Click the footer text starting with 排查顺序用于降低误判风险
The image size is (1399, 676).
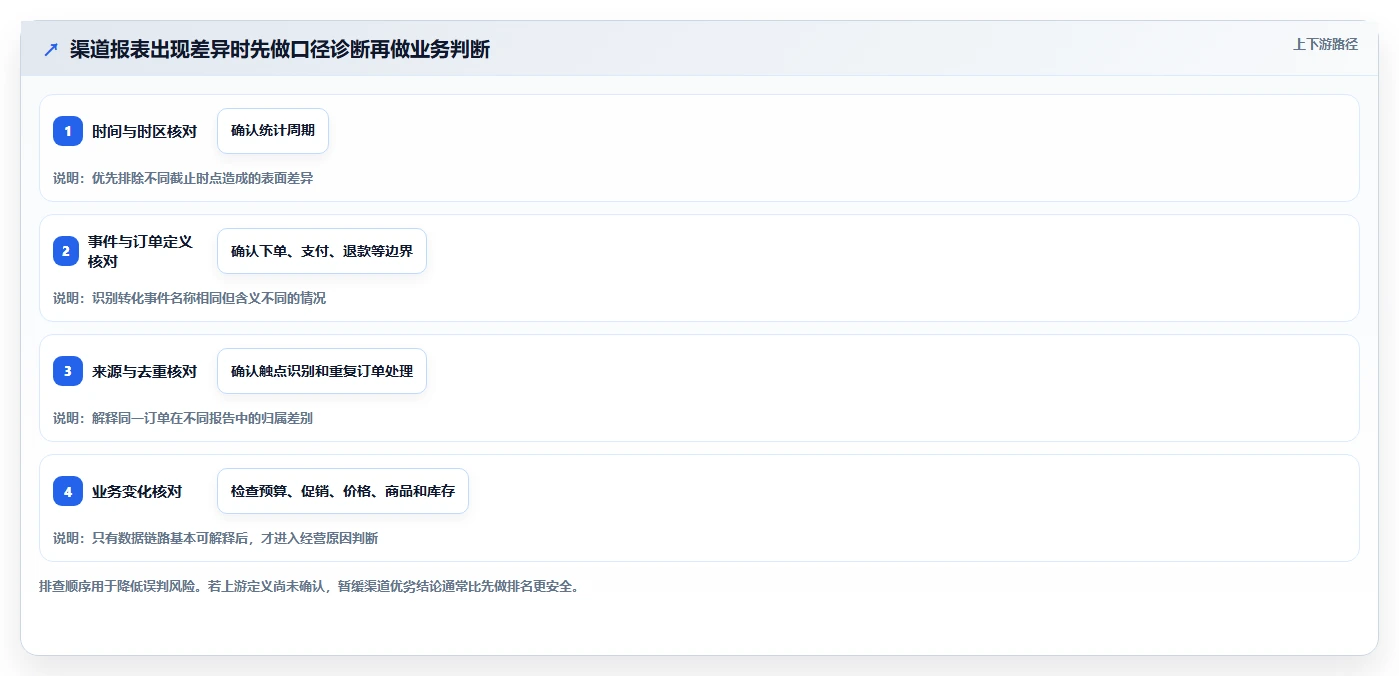(x=309, y=586)
